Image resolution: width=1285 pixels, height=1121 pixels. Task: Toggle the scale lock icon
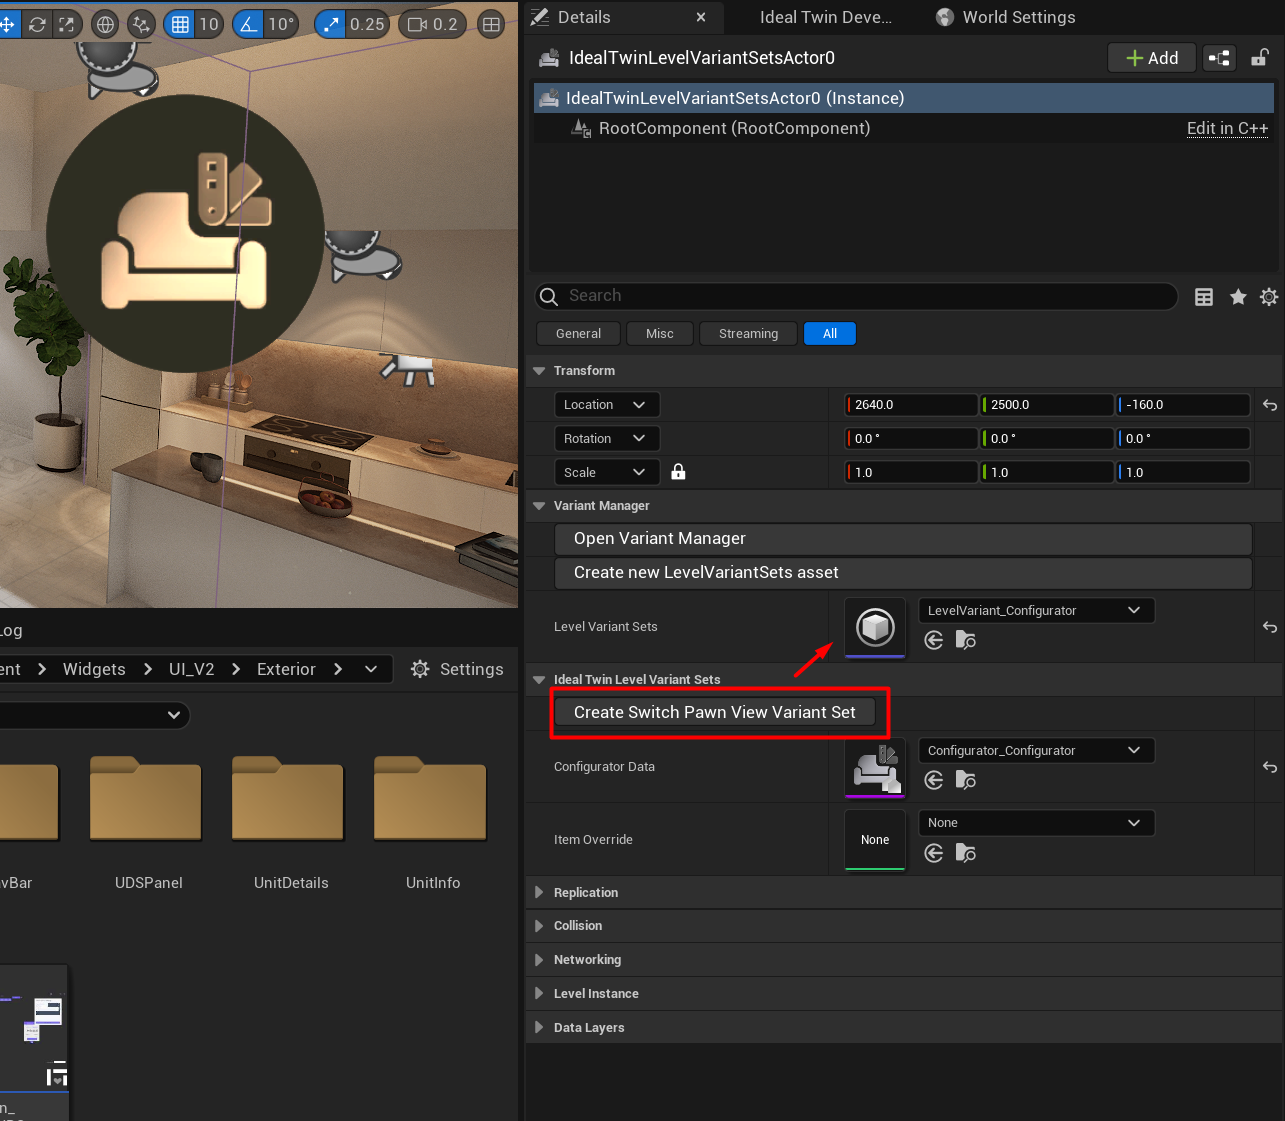coord(678,472)
